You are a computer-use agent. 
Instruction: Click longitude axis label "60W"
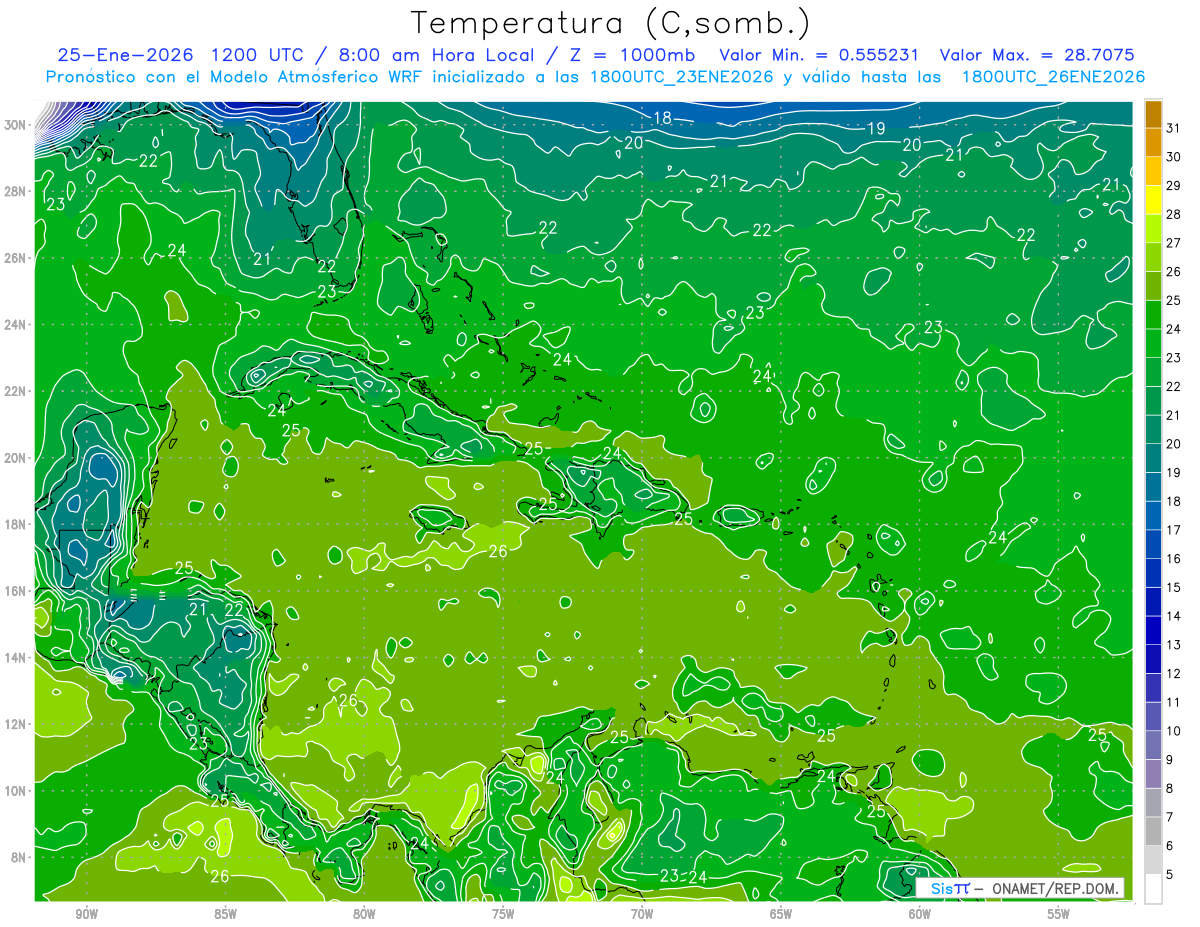pos(920,914)
